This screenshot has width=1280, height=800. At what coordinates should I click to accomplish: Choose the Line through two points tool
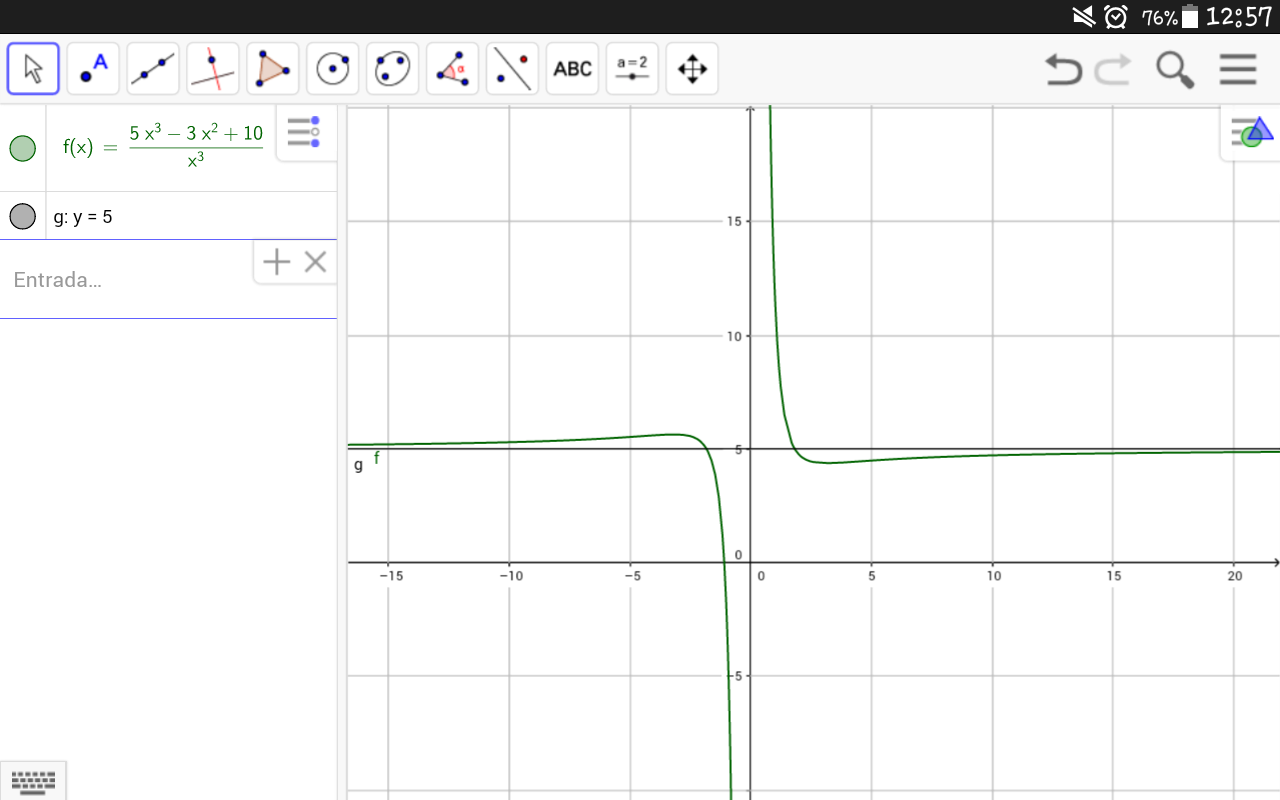coord(153,69)
